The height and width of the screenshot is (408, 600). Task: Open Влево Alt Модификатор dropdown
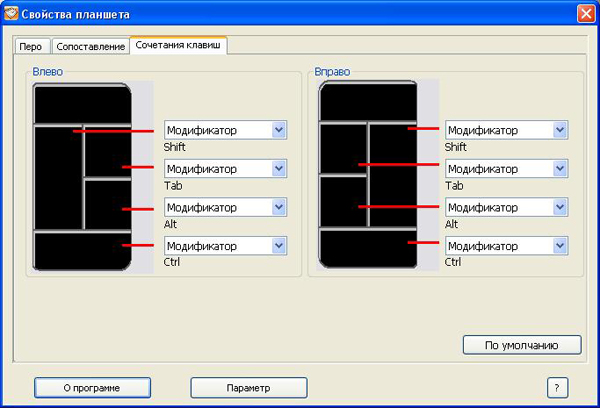[x=225, y=207]
